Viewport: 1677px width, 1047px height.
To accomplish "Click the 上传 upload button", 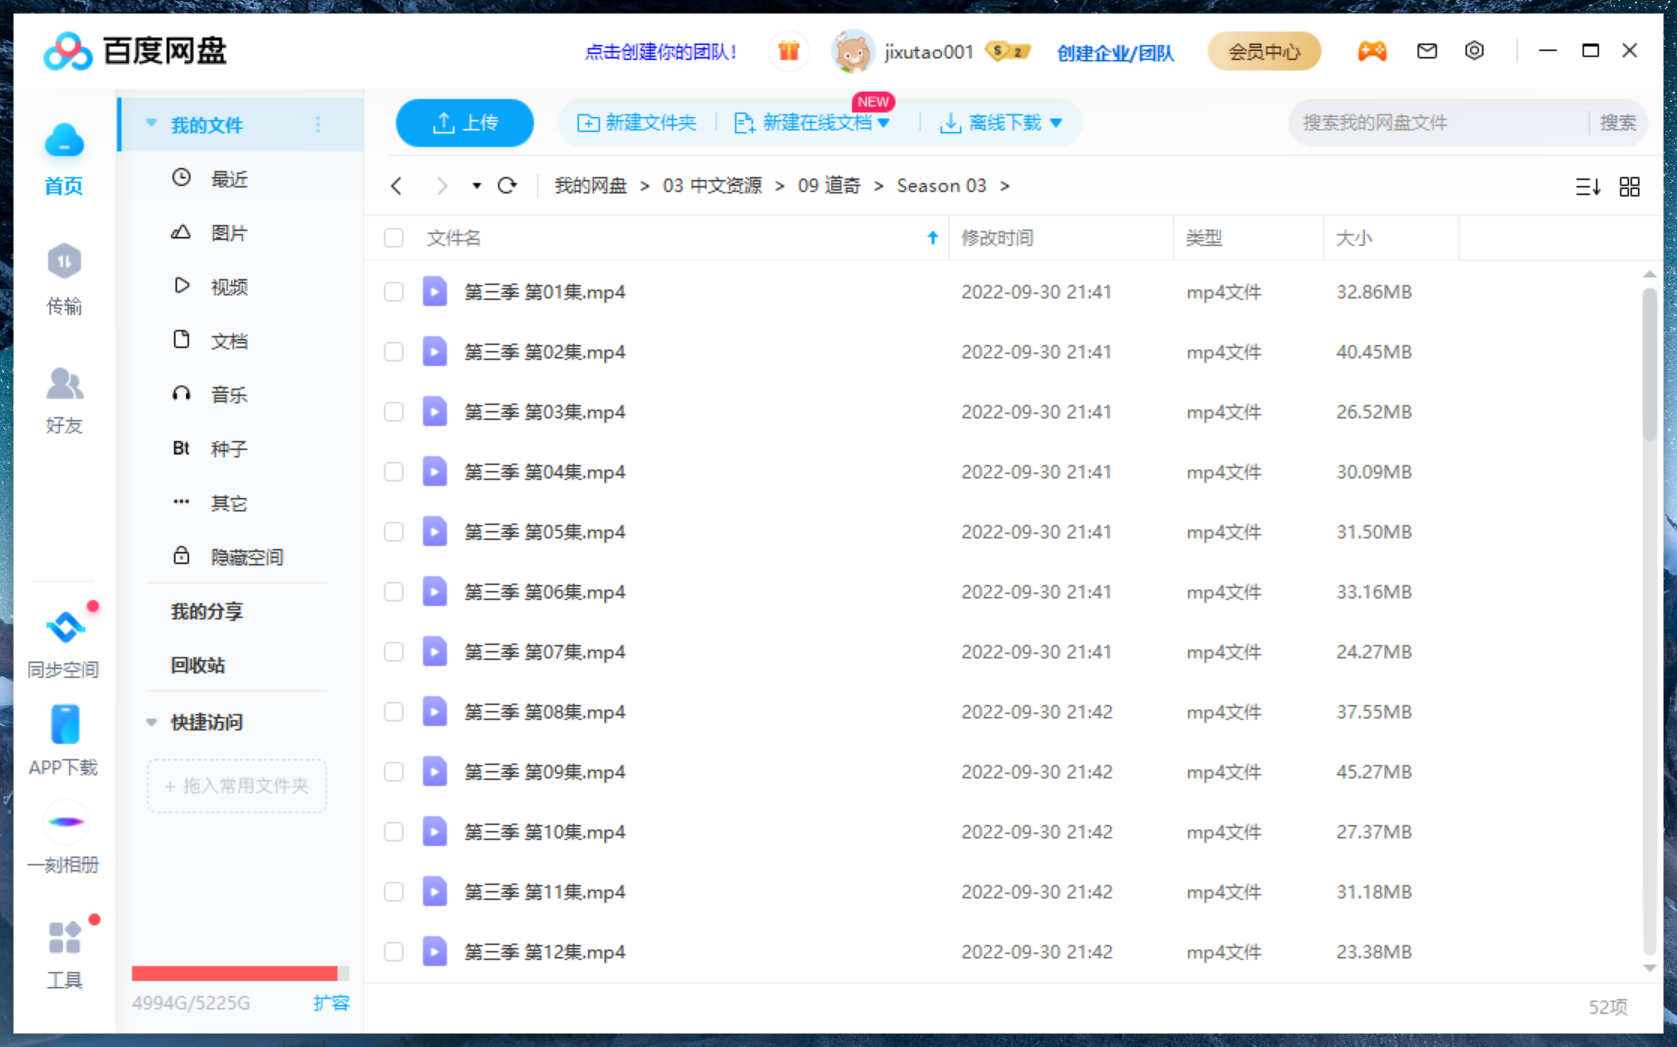I will point(465,123).
